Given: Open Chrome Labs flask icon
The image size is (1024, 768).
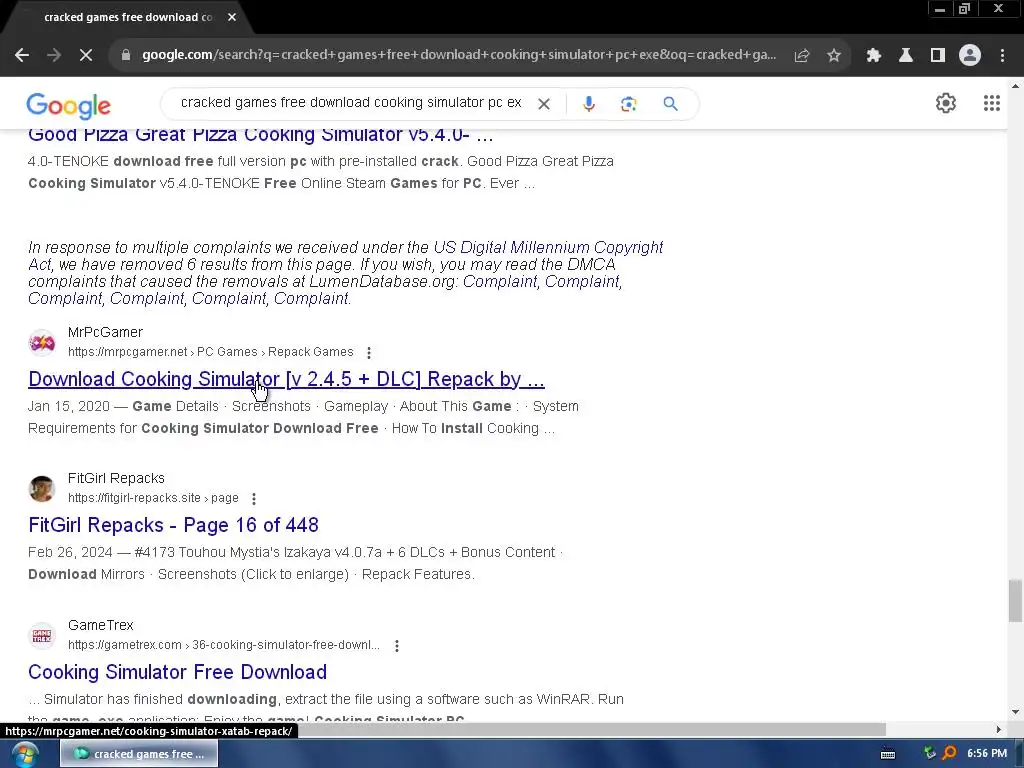Looking at the screenshot, I should coord(906,56).
